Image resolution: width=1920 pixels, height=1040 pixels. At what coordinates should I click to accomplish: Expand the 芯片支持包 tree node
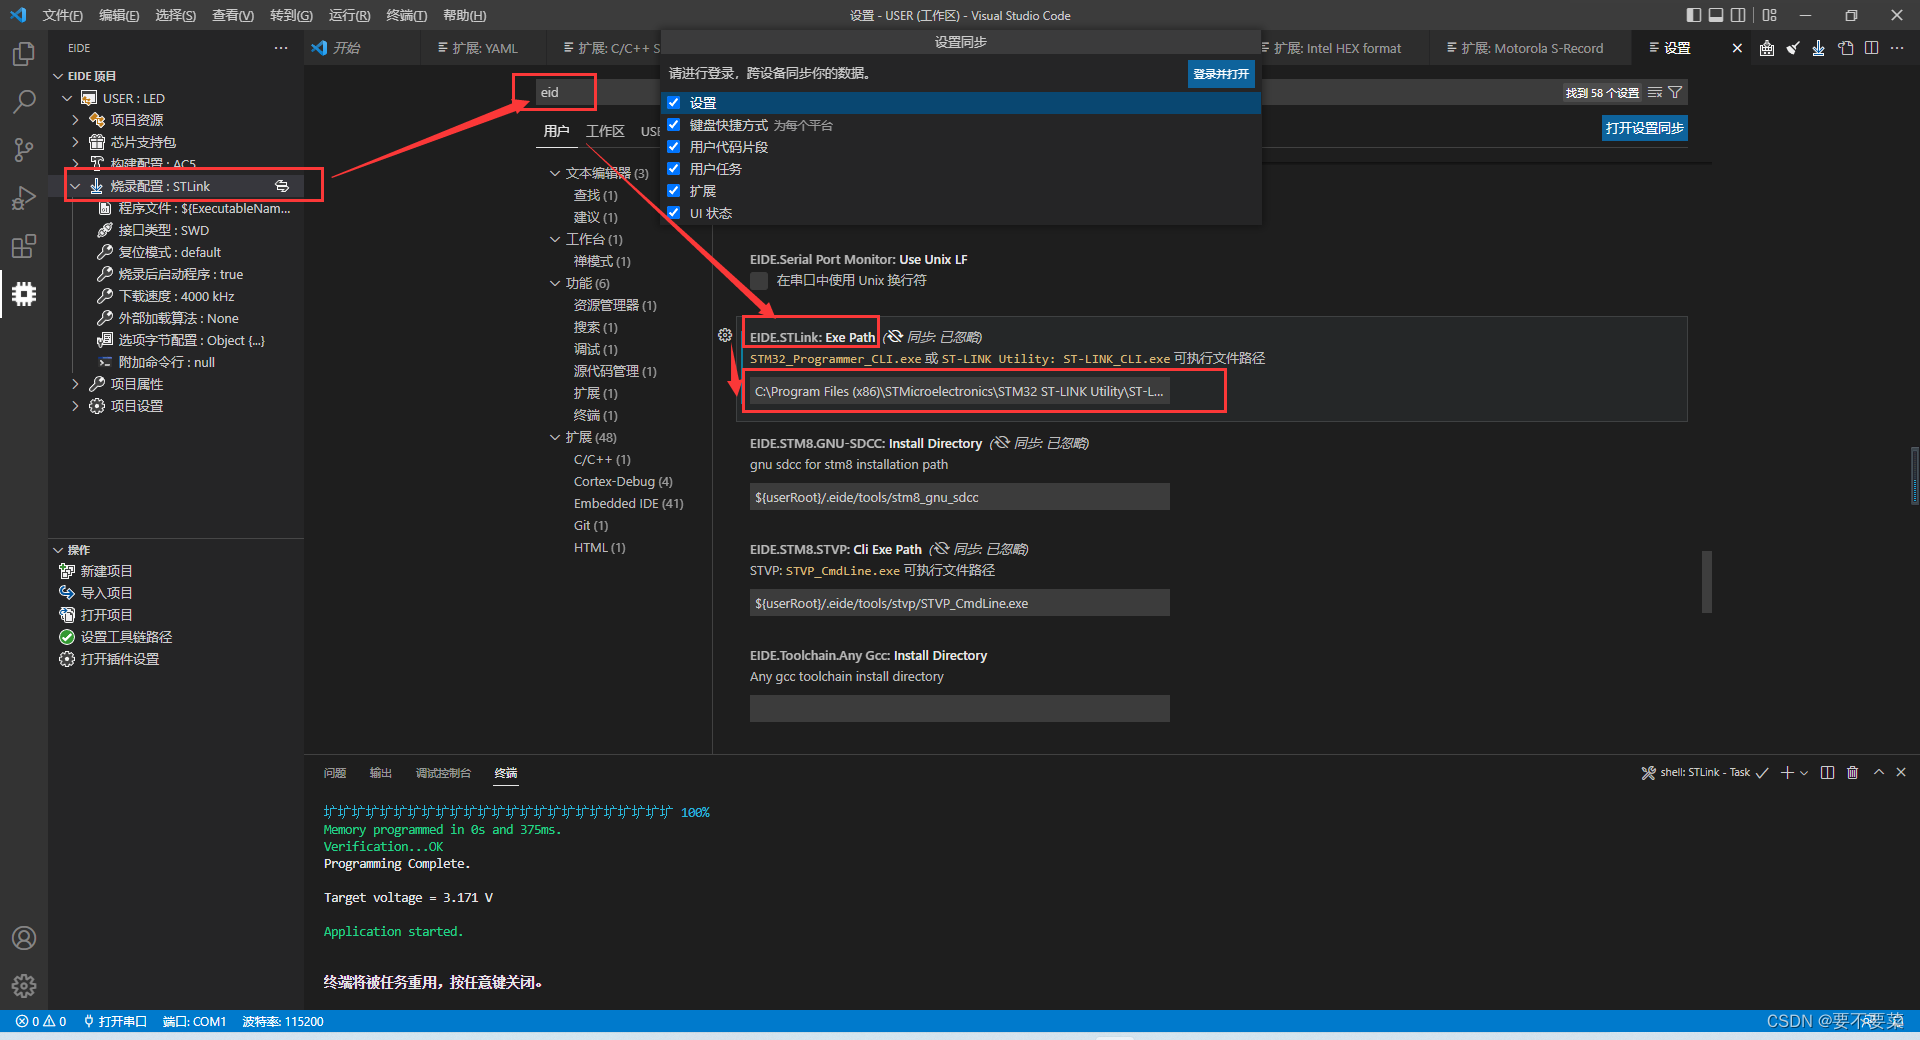[75, 142]
